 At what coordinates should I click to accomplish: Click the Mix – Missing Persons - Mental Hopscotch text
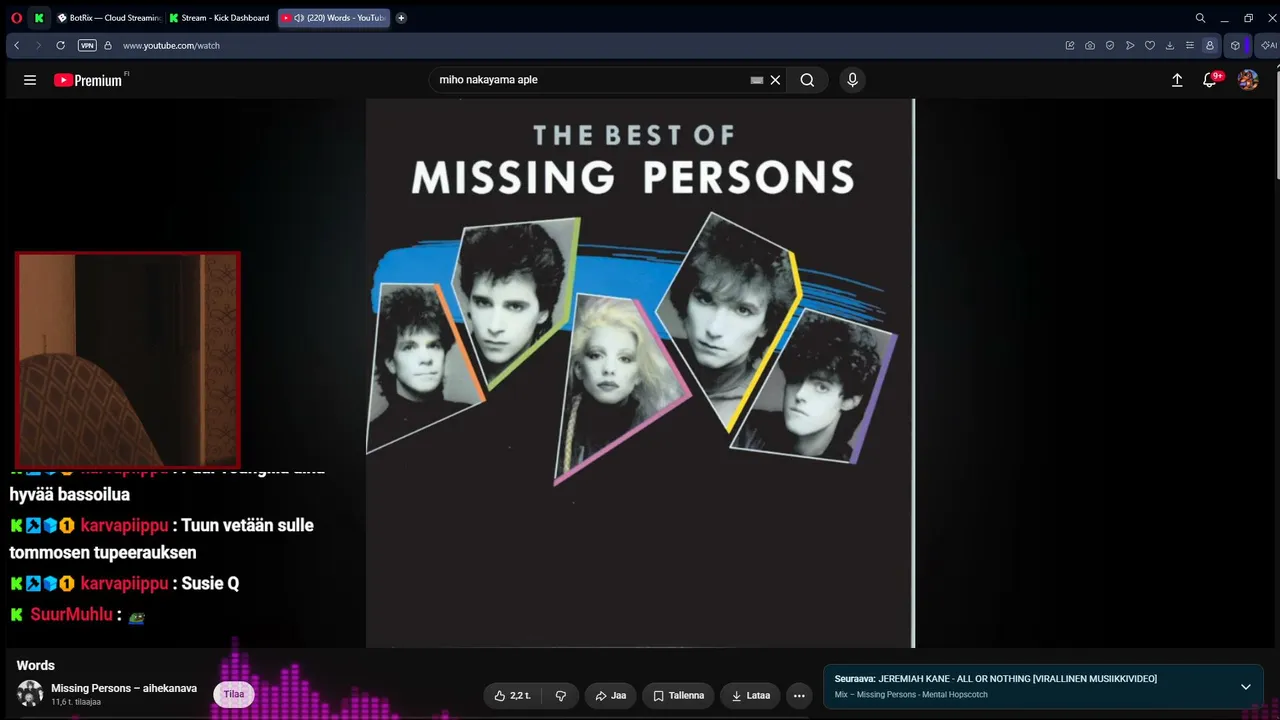(x=911, y=695)
